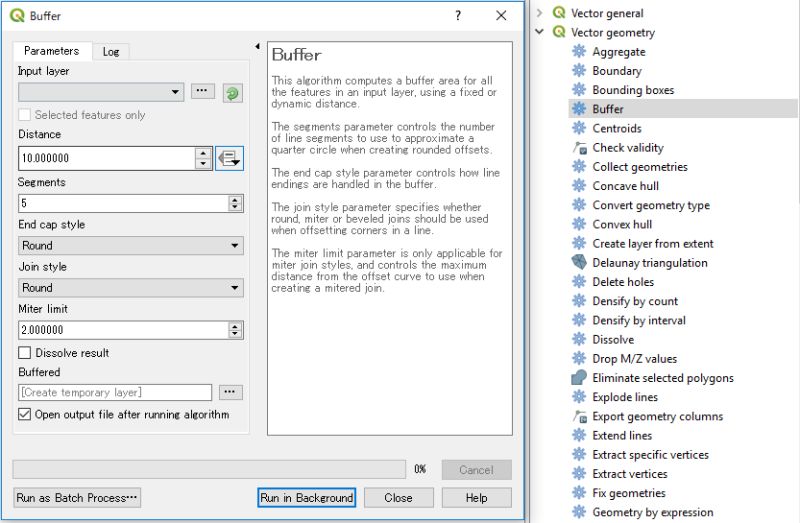Click the green iterate-over-layer icon
Image resolution: width=800 pixels, height=523 pixels.
(x=232, y=93)
